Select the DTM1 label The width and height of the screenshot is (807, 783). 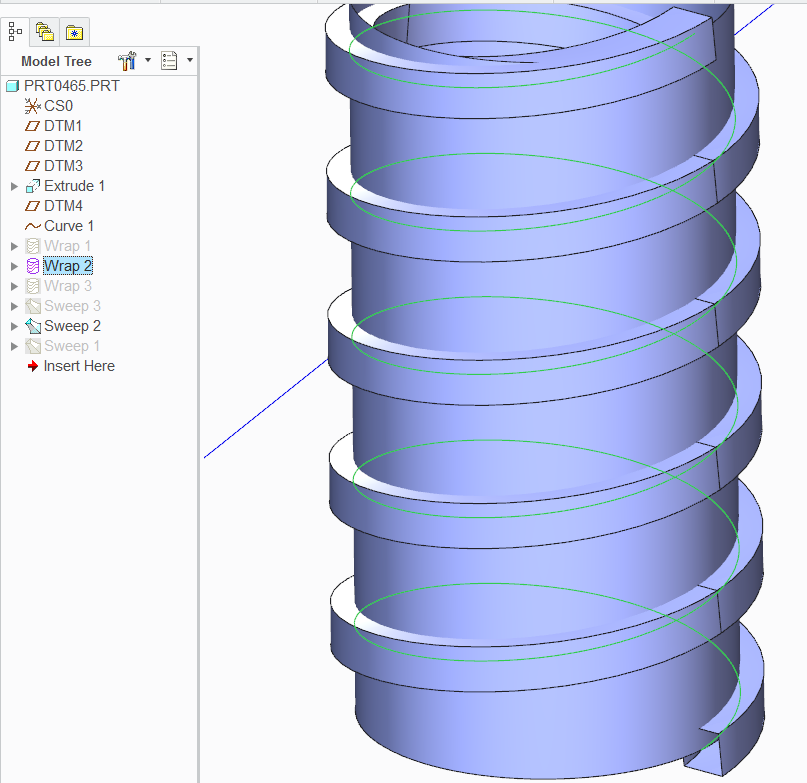coord(63,126)
